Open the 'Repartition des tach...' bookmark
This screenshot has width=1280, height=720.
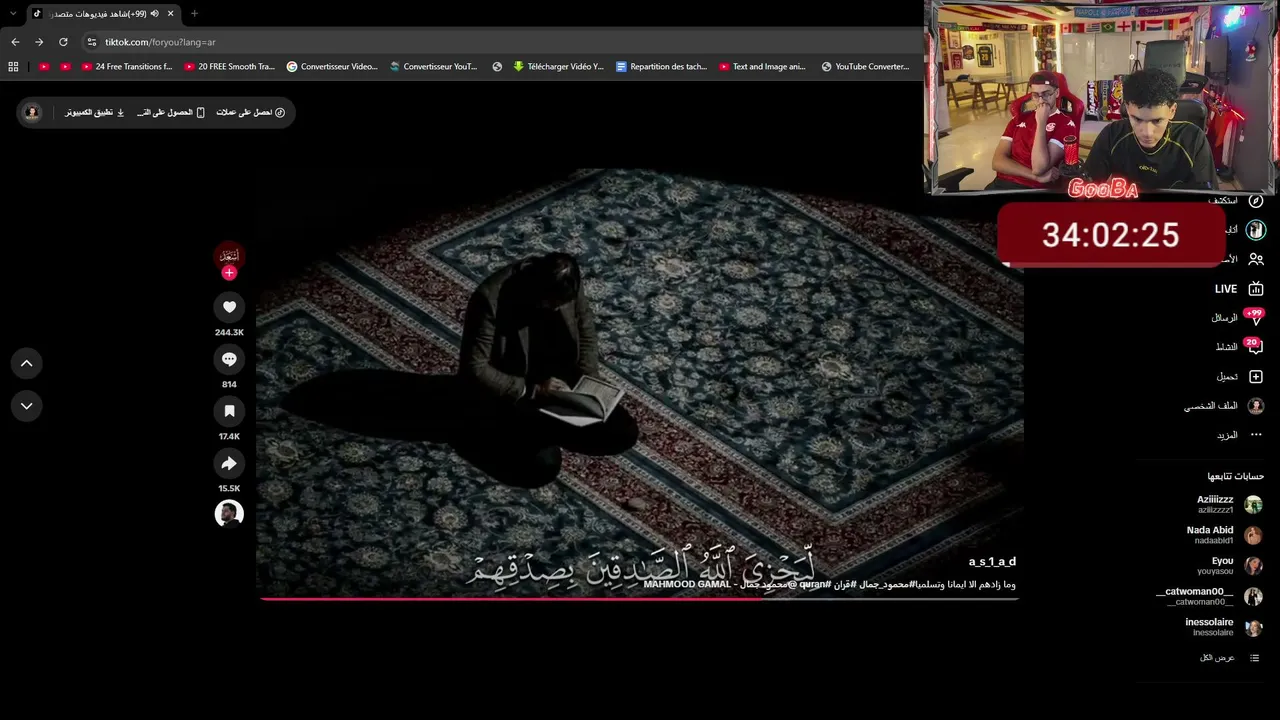[x=661, y=67]
